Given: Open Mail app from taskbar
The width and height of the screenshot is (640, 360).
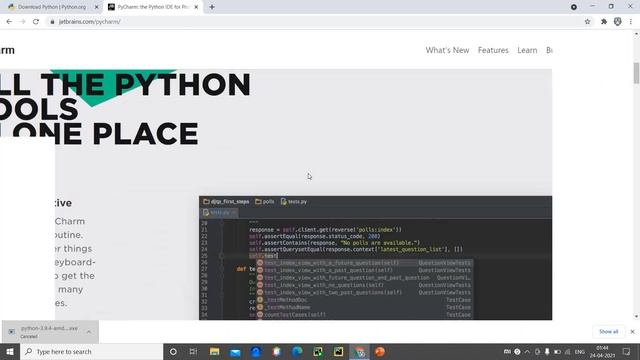Looking at the screenshot, I should tap(235, 351).
